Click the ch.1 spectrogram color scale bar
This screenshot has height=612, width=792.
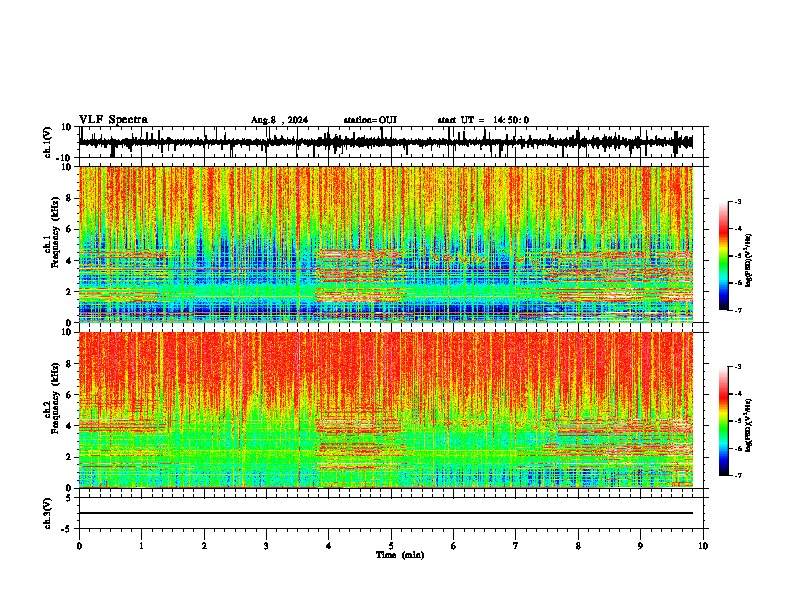tap(723, 256)
